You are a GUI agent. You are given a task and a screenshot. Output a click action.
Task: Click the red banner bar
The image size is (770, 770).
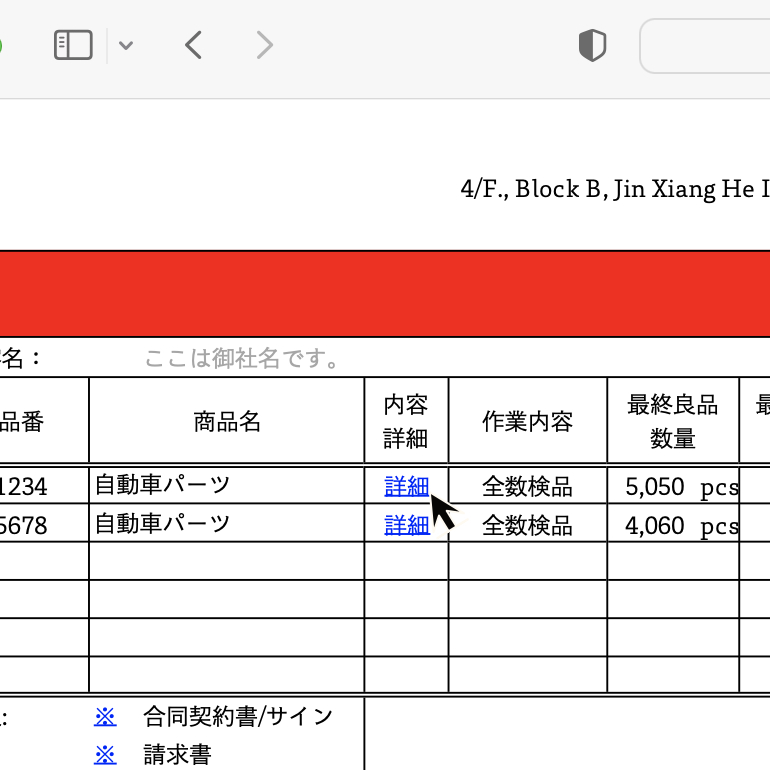(385, 294)
